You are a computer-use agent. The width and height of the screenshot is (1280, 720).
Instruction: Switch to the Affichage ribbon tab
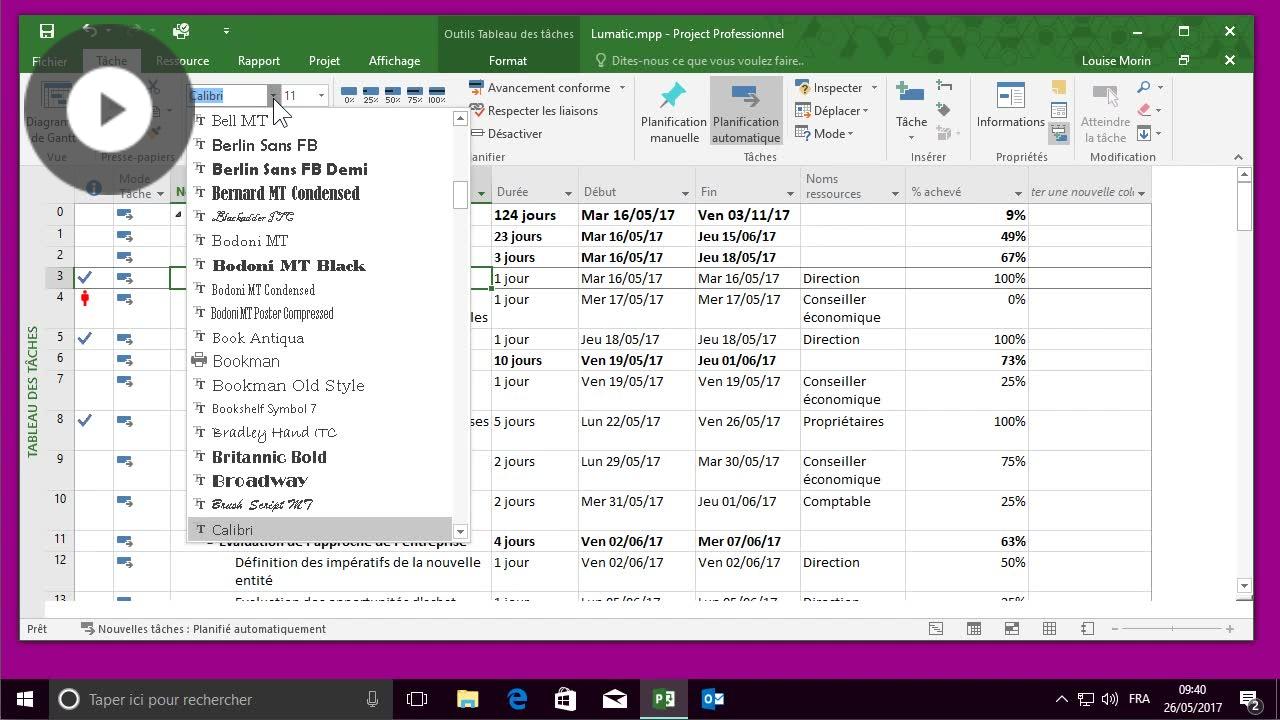point(393,60)
